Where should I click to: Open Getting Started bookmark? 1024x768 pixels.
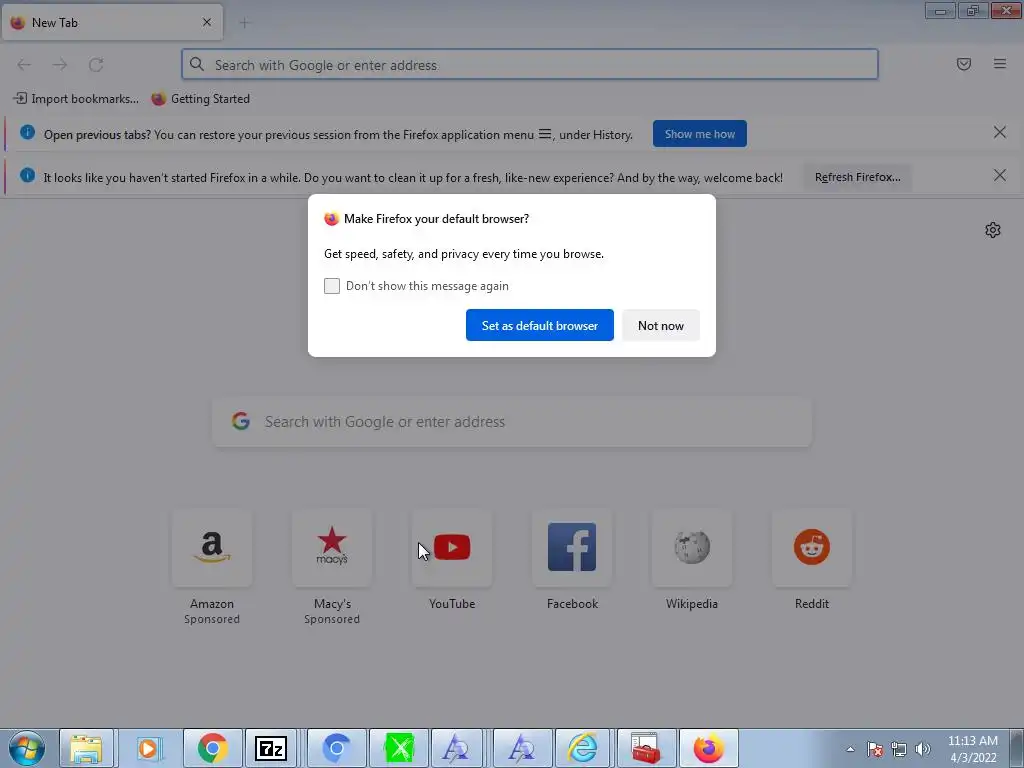(x=200, y=99)
